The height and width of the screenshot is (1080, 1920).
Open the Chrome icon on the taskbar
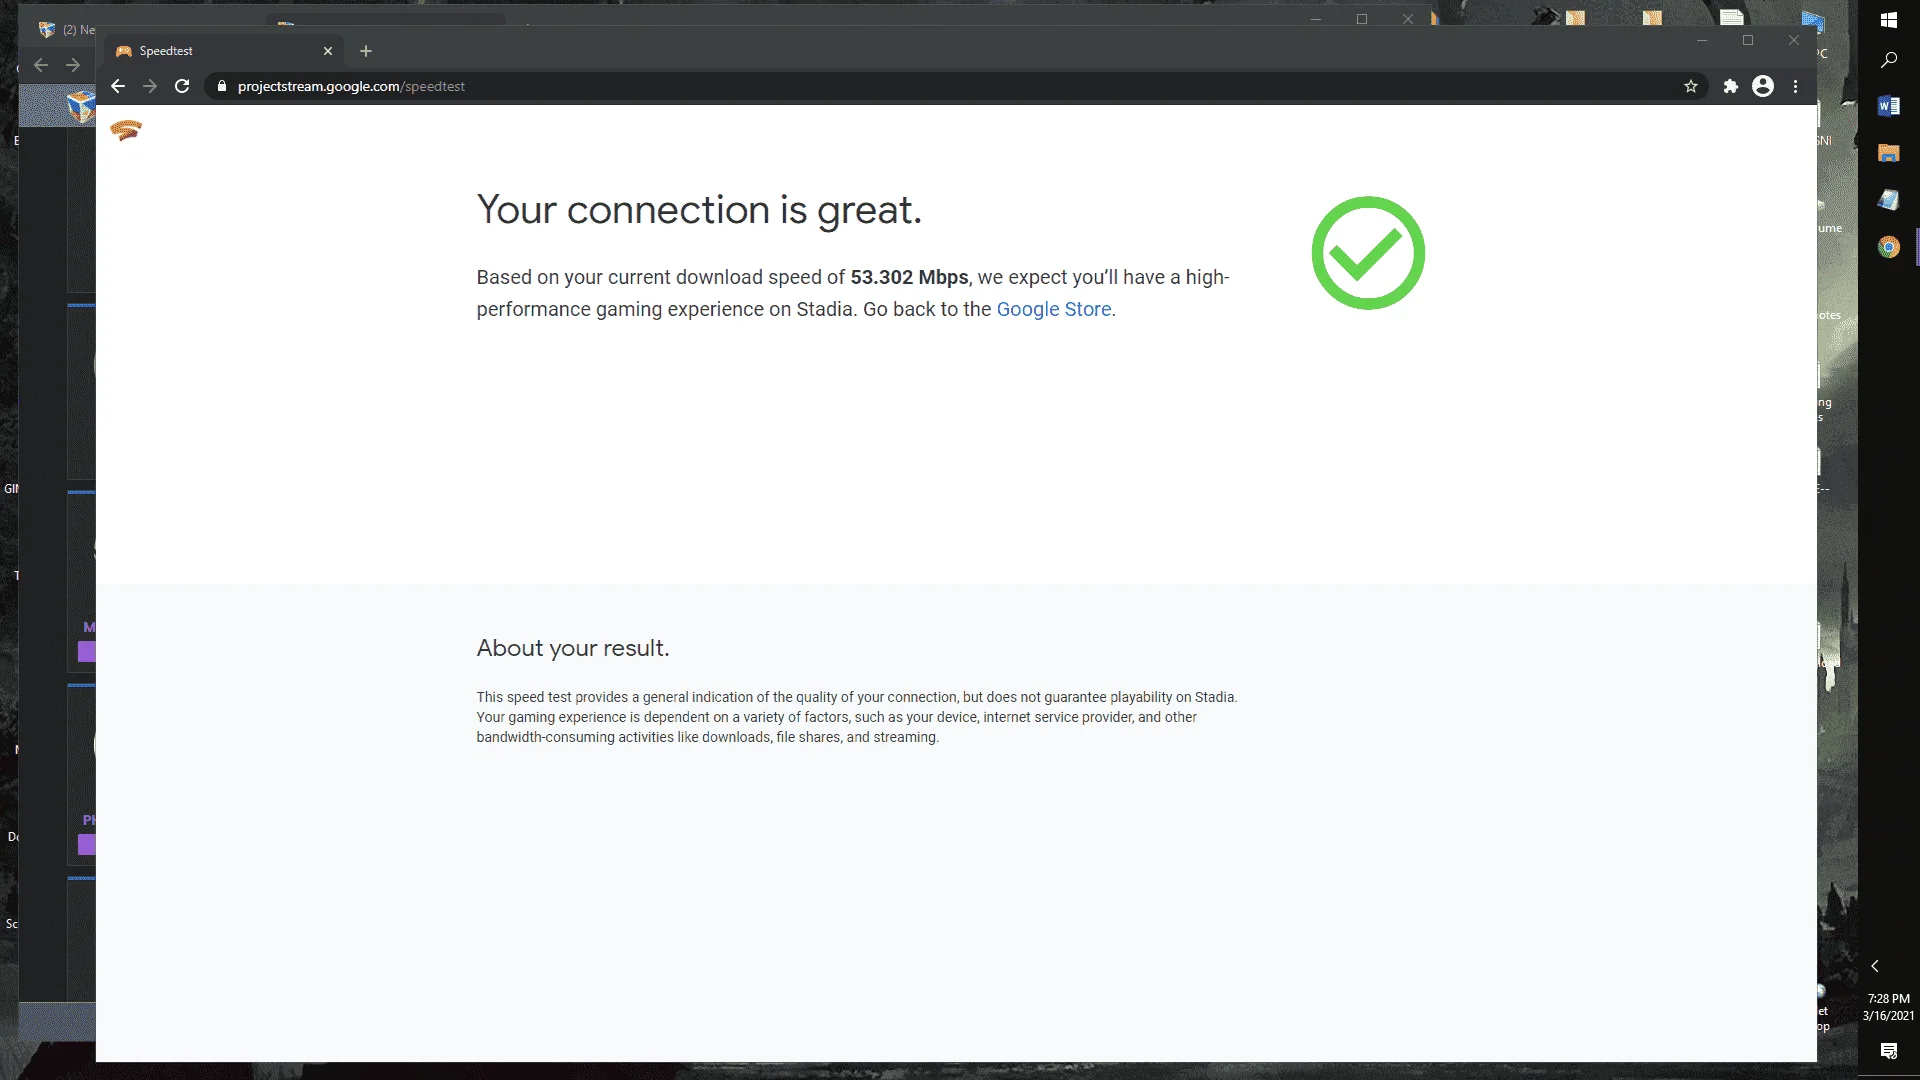click(x=1889, y=247)
